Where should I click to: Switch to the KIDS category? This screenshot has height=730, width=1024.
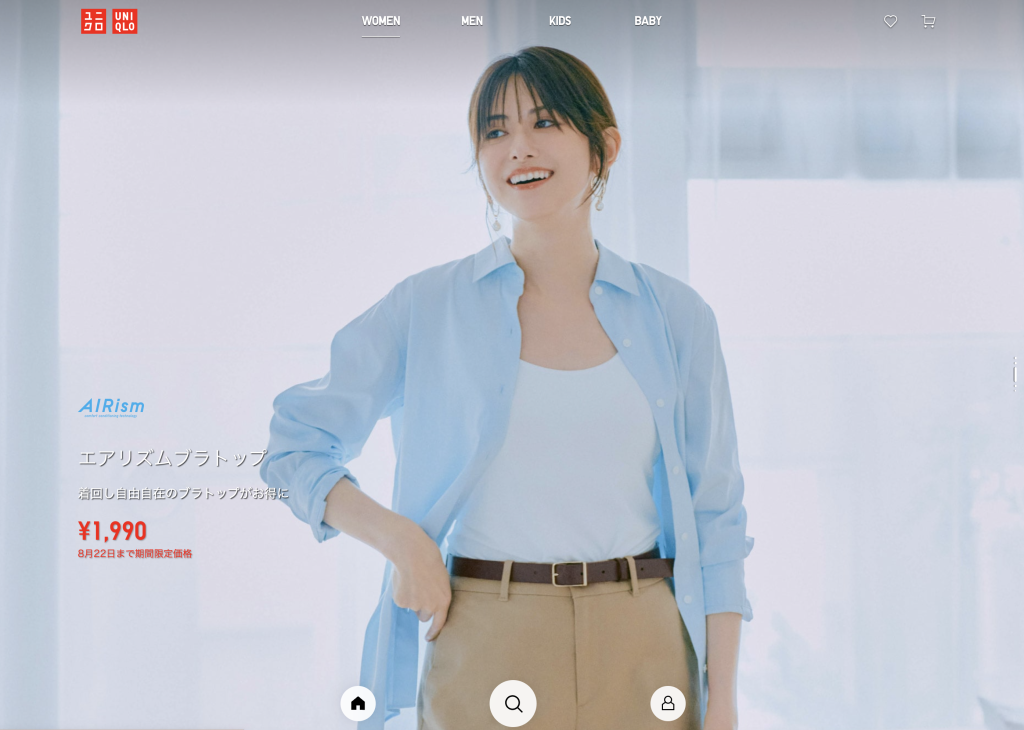point(560,21)
